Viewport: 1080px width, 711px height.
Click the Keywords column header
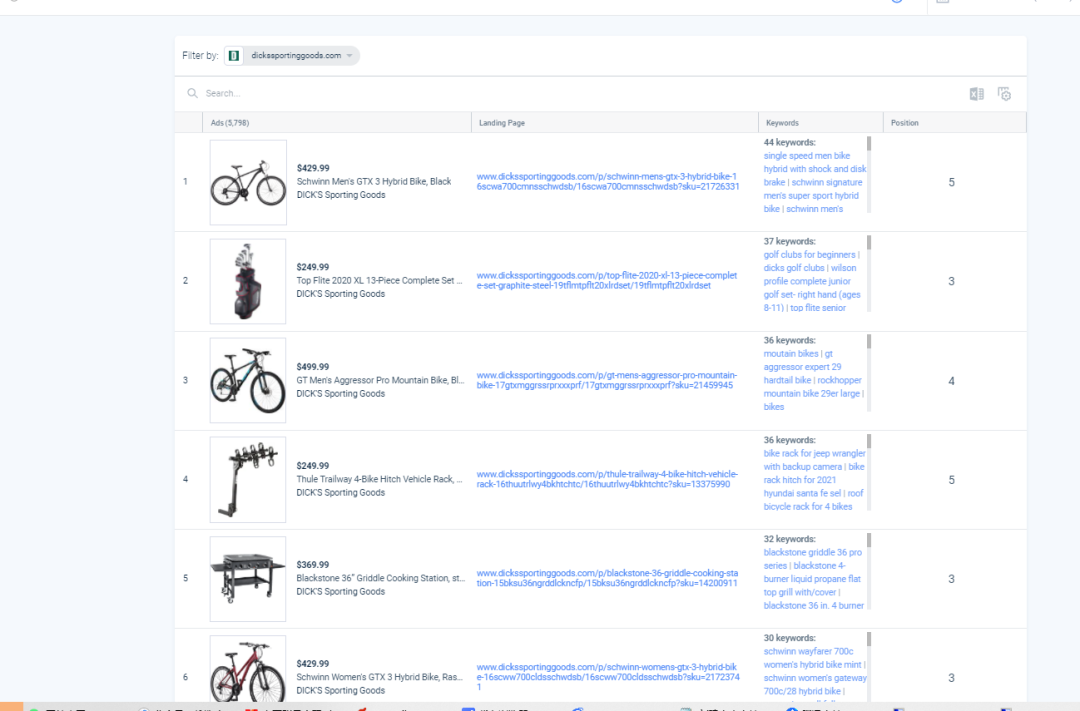point(782,123)
